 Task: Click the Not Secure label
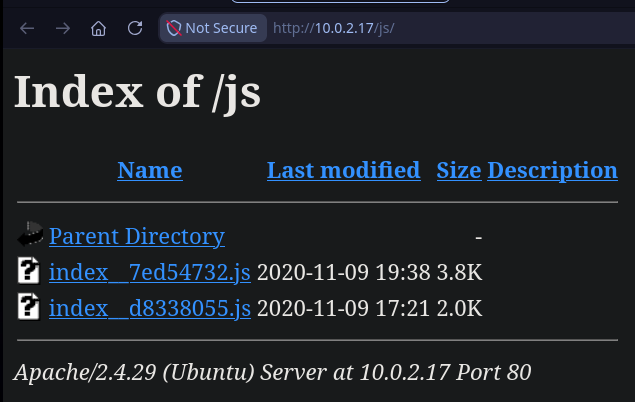click(221, 28)
